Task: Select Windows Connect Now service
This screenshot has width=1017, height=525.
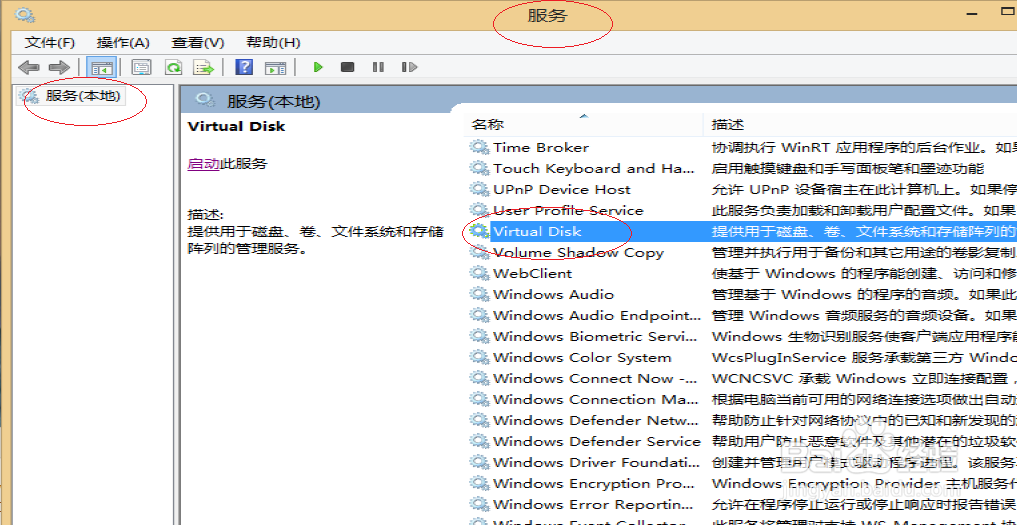Action: click(x=595, y=378)
